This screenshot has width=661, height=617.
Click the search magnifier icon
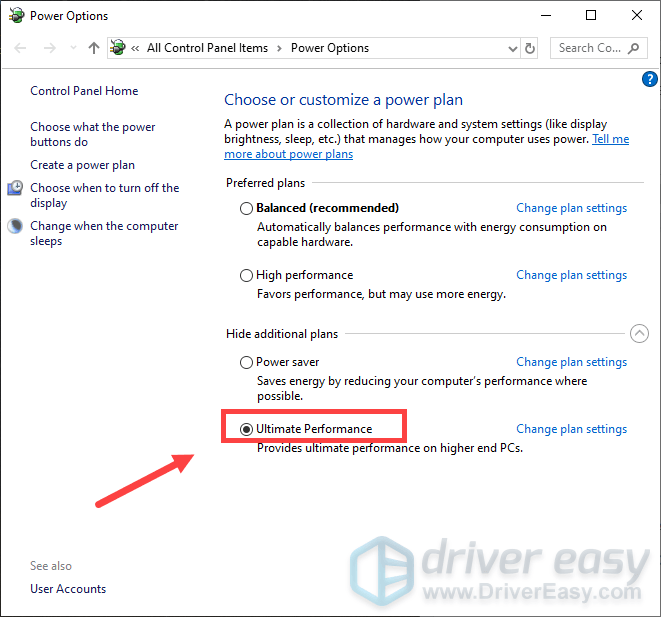633,48
